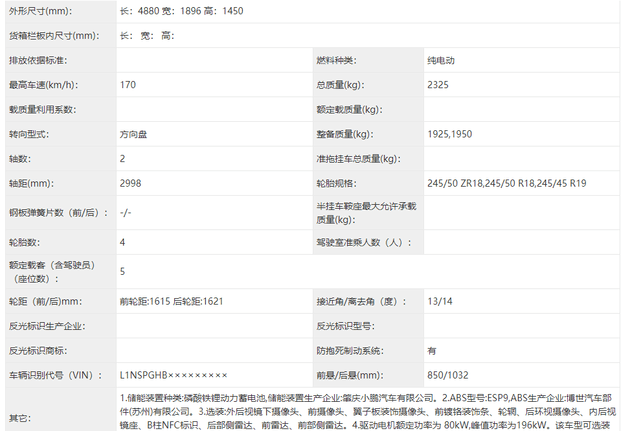
Task: Click the 总质量 value 2325
Action: coord(438,85)
